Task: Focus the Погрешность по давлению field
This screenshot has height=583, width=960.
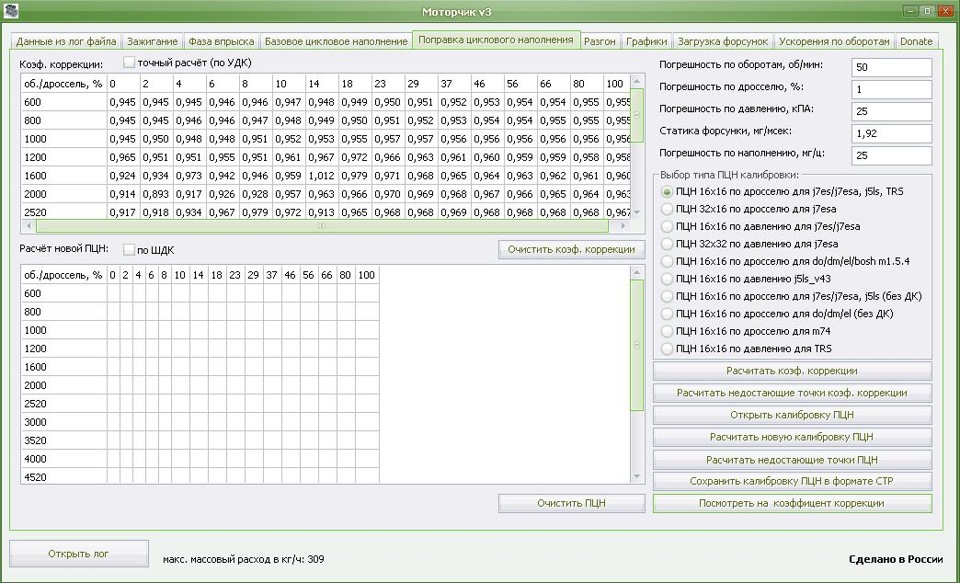Action: pos(891,111)
